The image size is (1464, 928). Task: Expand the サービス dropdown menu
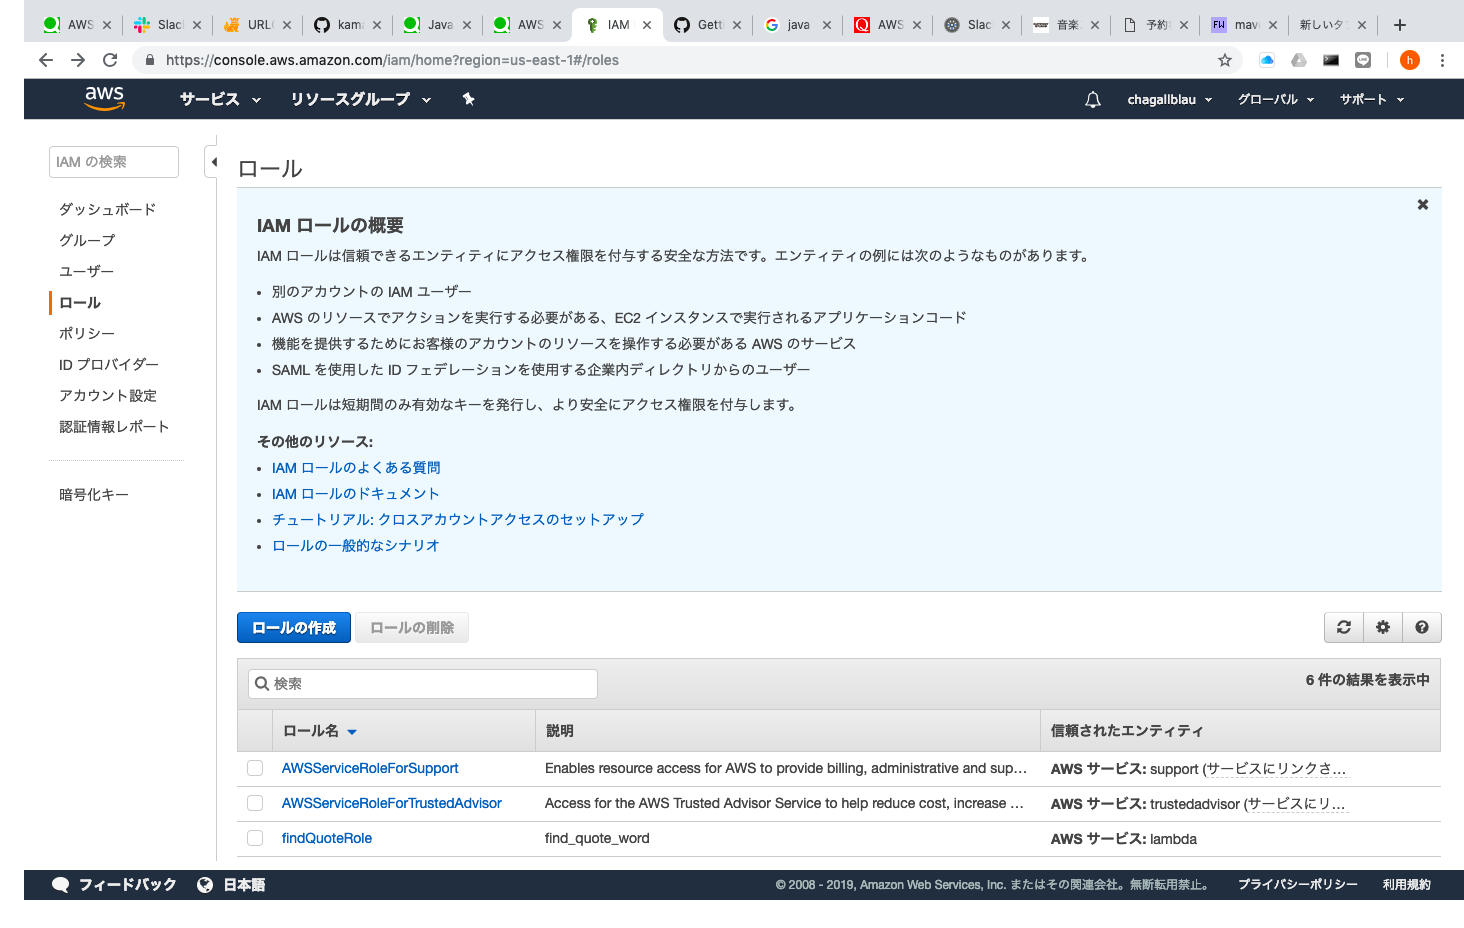point(220,99)
